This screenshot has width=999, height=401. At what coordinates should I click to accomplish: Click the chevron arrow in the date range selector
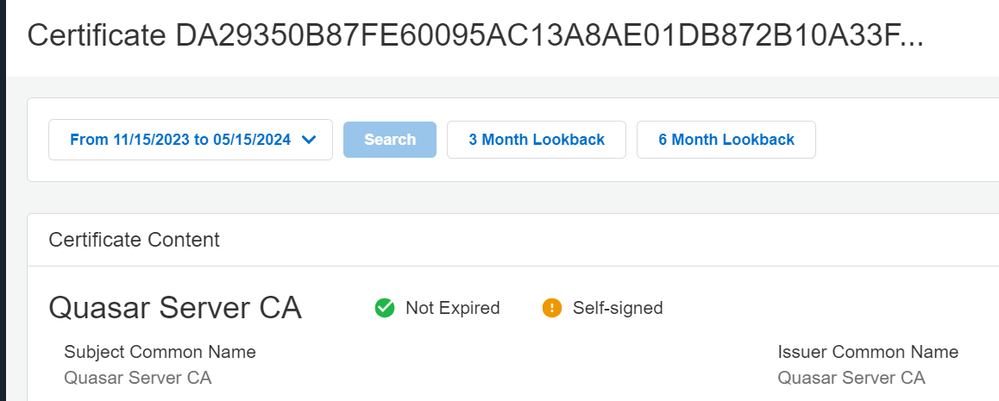309,140
